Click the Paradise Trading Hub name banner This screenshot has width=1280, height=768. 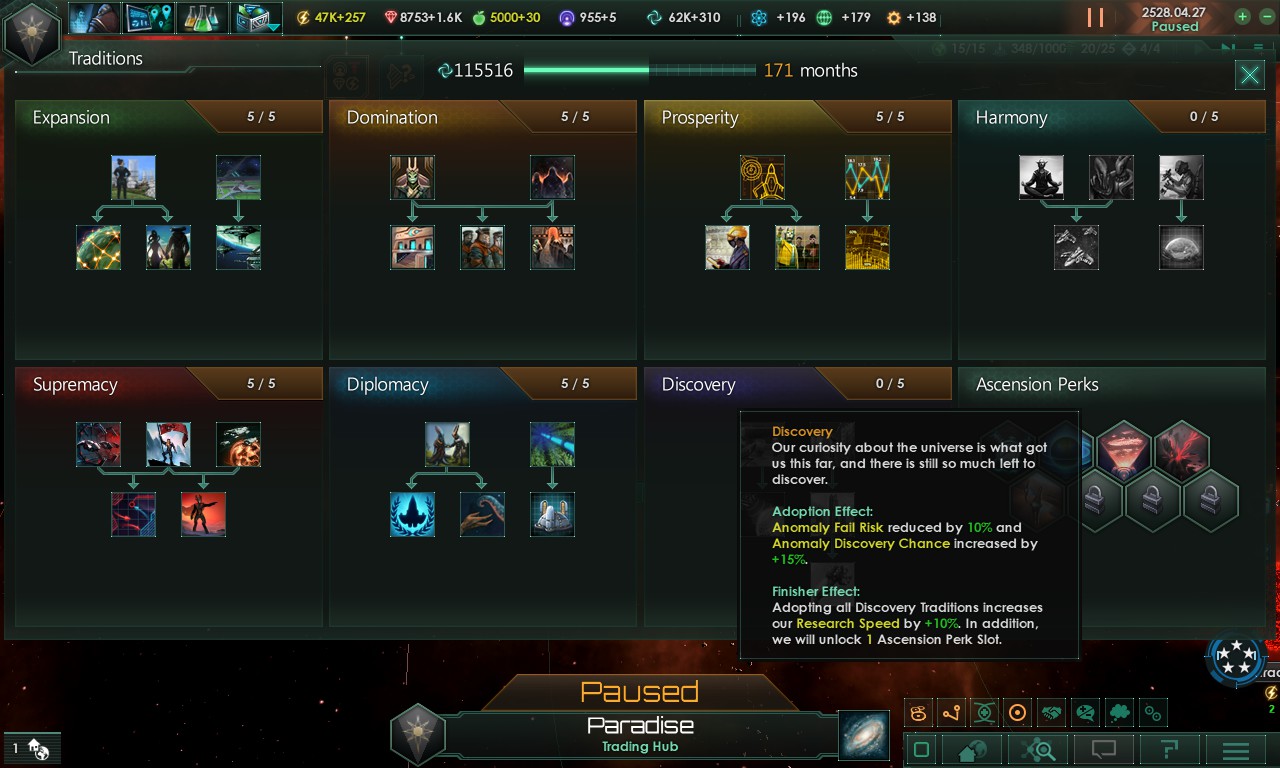click(640, 733)
